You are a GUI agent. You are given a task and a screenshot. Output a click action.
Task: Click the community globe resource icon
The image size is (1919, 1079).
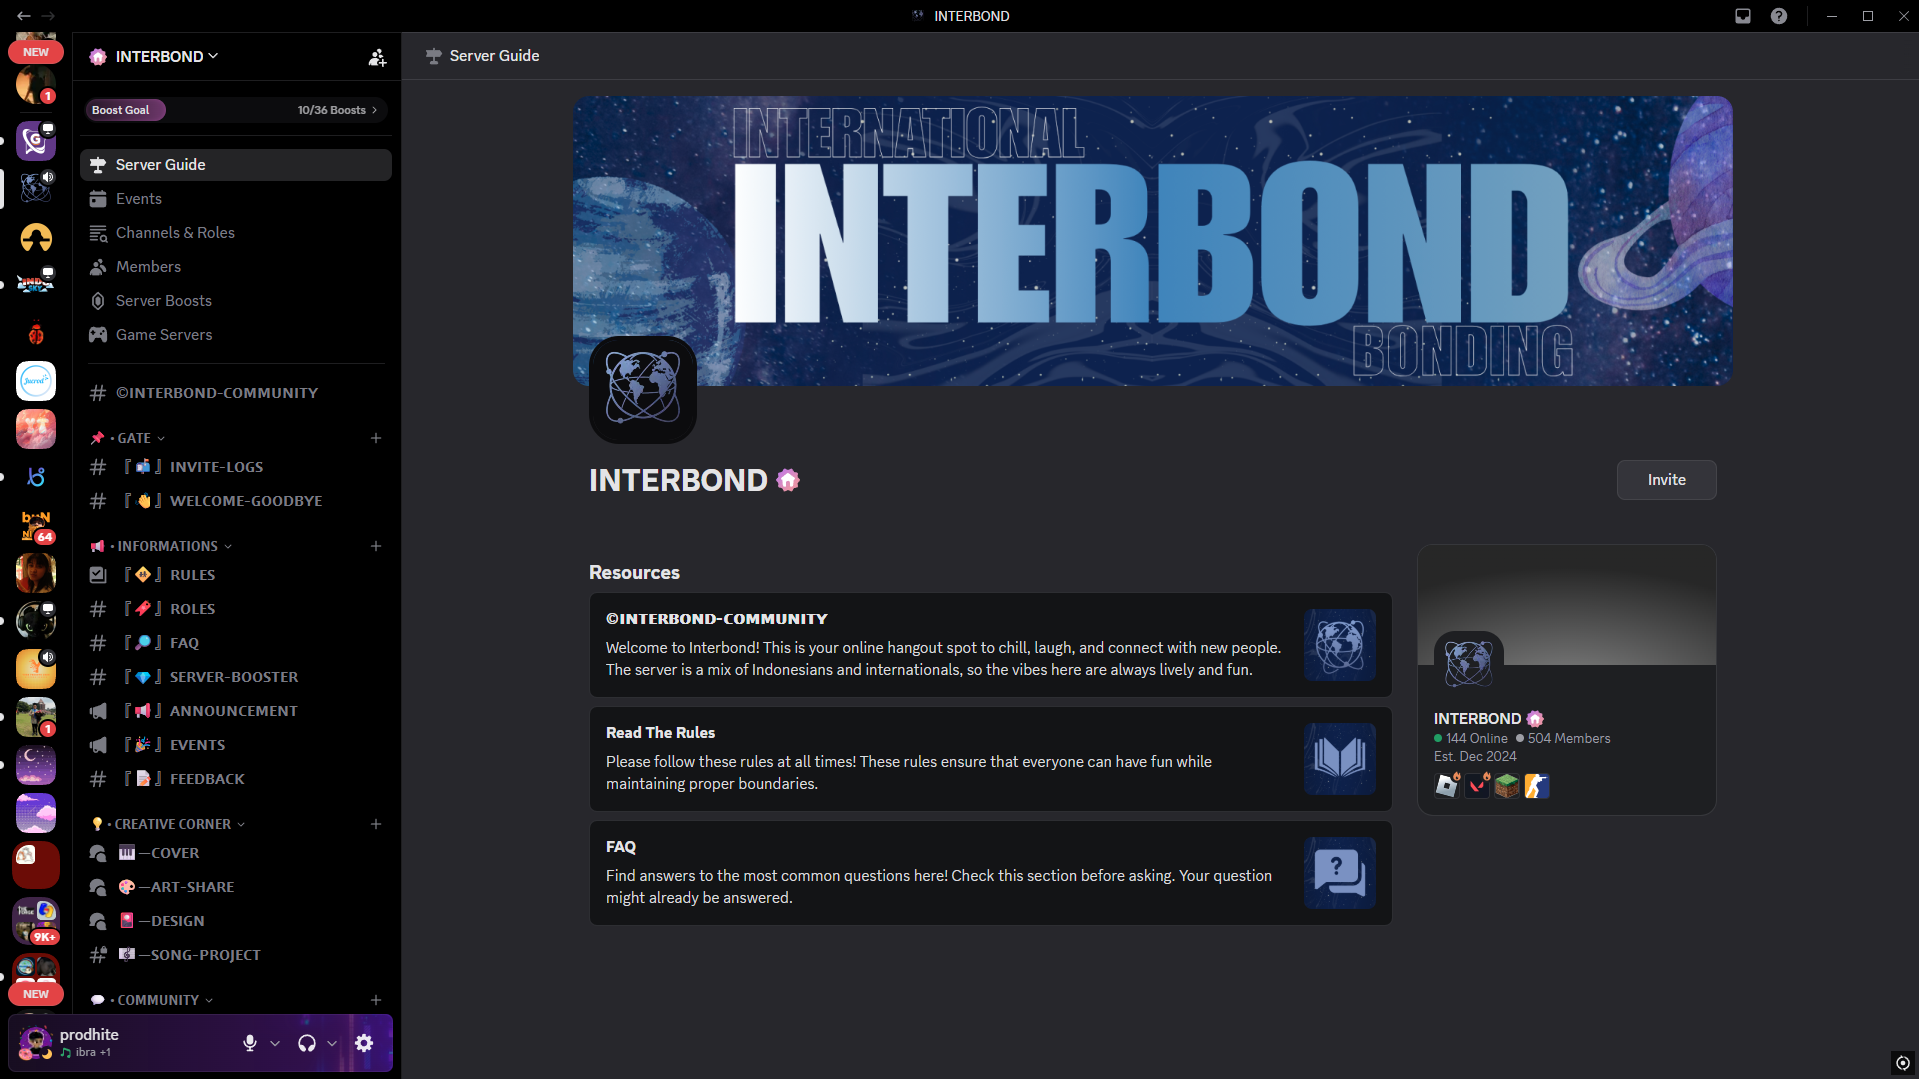point(1340,645)
